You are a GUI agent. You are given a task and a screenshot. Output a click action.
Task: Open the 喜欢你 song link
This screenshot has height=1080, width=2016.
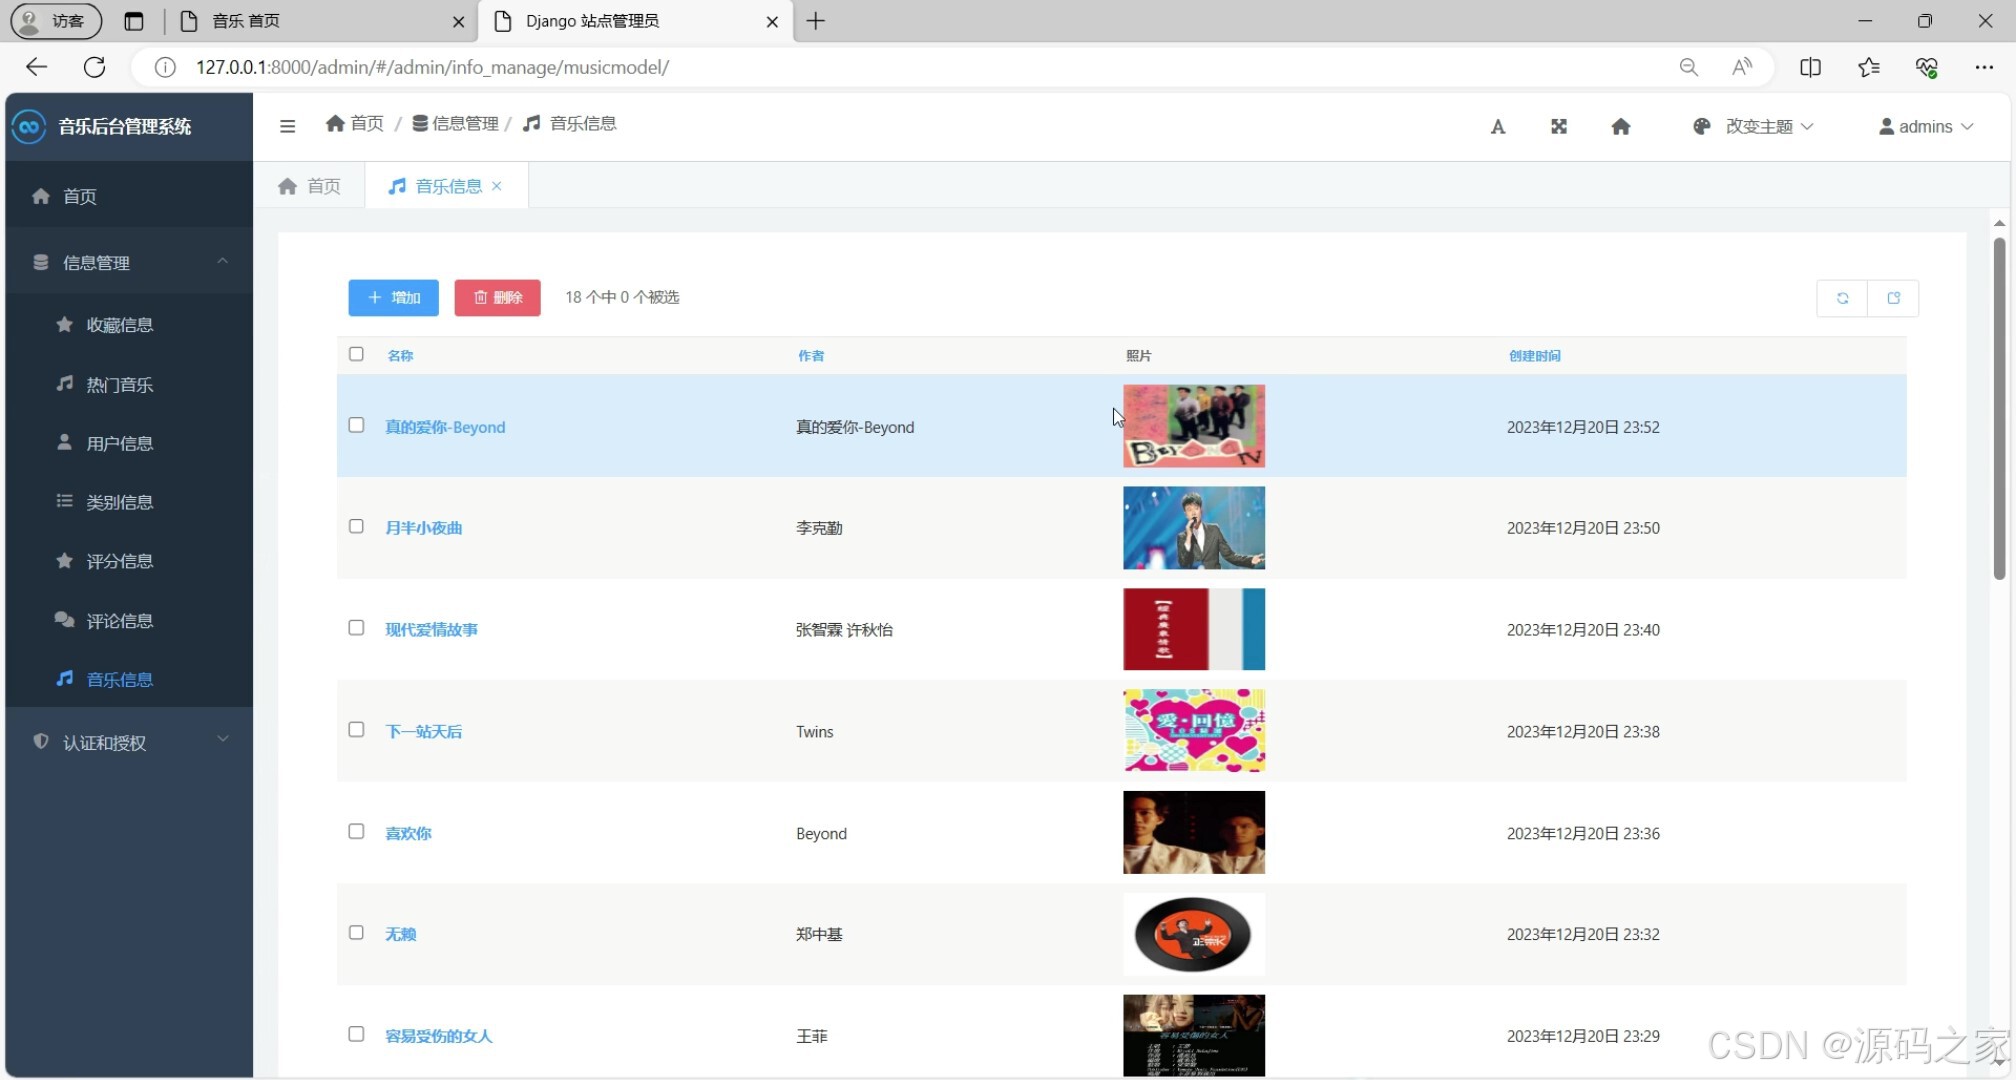pyautogui.click(x=408, y=833)
